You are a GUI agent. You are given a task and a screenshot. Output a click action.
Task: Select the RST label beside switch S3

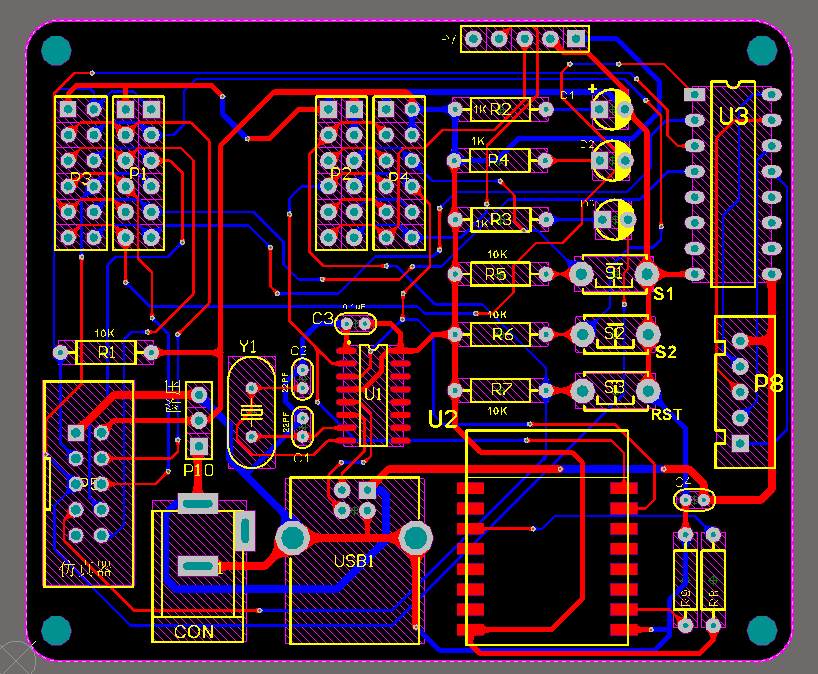click(666, 415)
